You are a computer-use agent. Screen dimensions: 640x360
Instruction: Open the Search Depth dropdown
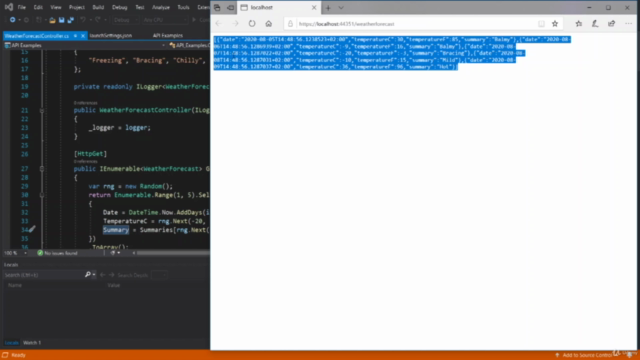159,275
